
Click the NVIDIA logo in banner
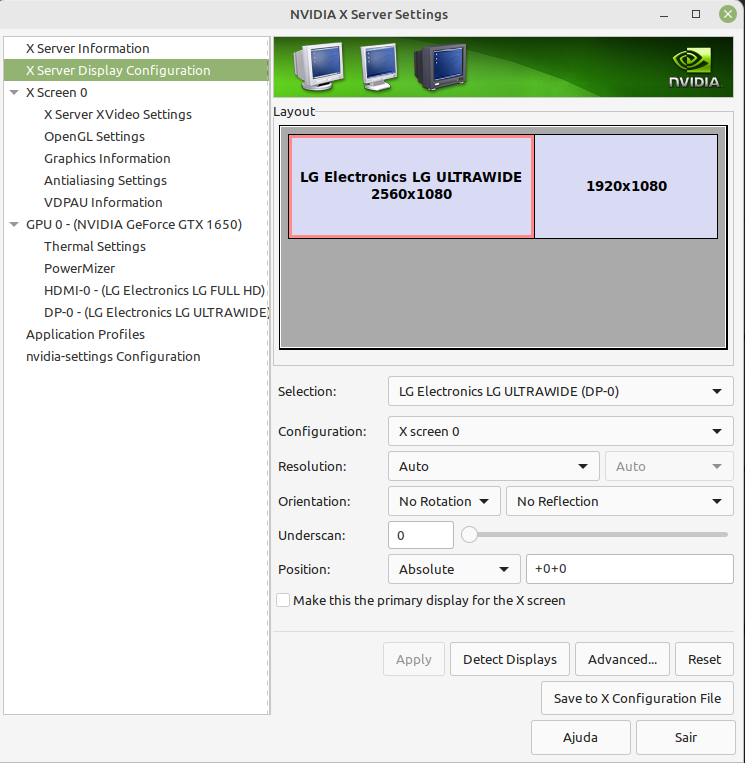click(x=694, y=68)
